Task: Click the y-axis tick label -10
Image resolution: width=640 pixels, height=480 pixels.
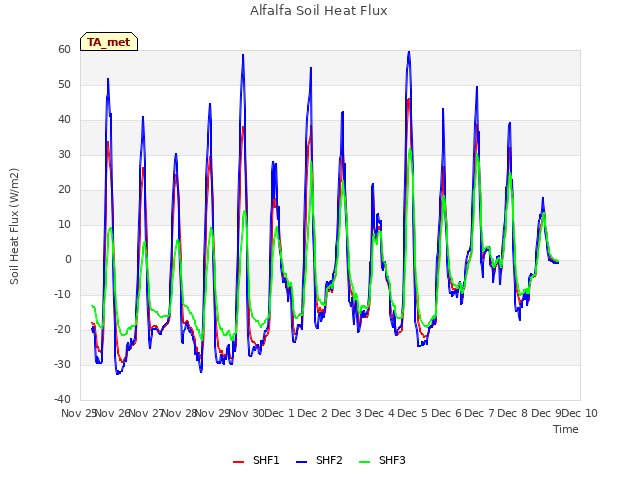Action: coord(62,294)
